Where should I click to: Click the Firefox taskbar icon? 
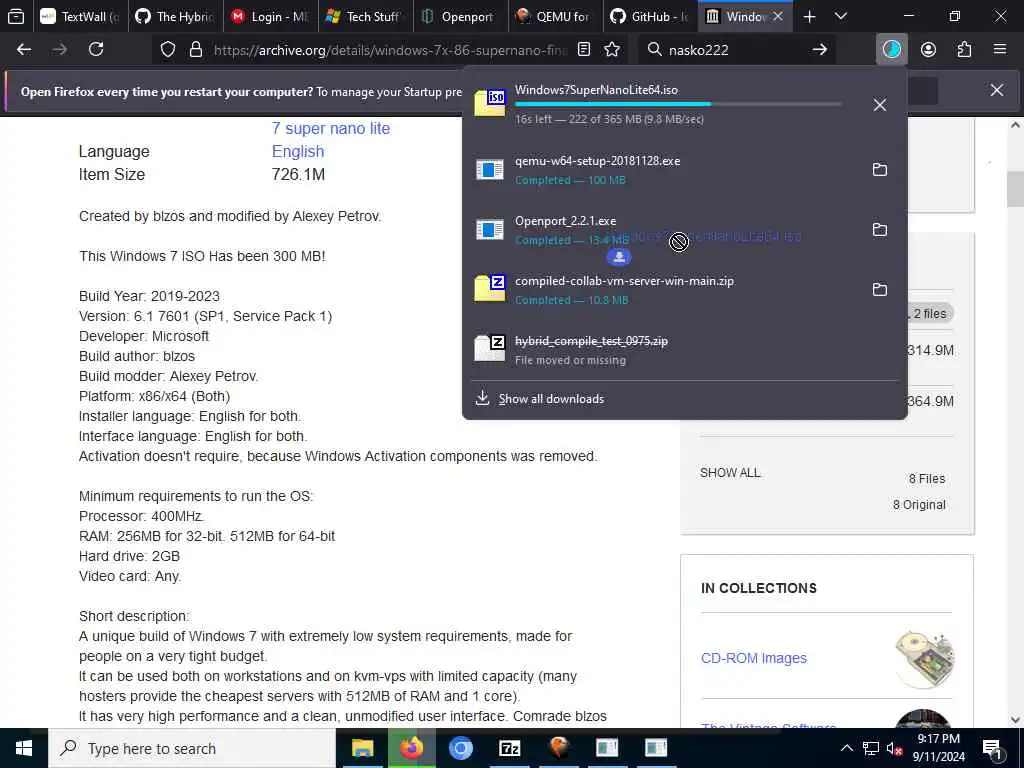(411, 748)
